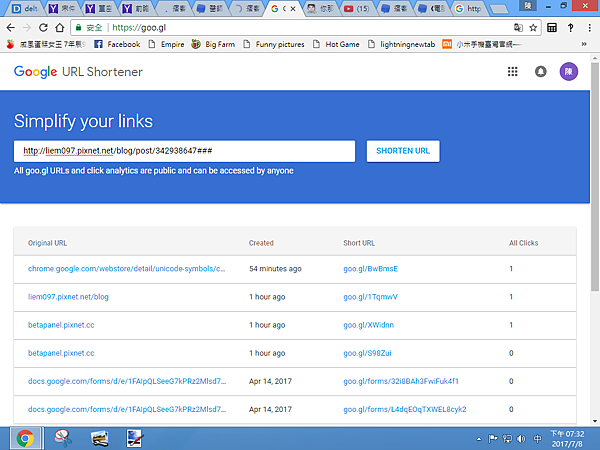Open the purple account avatar

coord(569,72)
